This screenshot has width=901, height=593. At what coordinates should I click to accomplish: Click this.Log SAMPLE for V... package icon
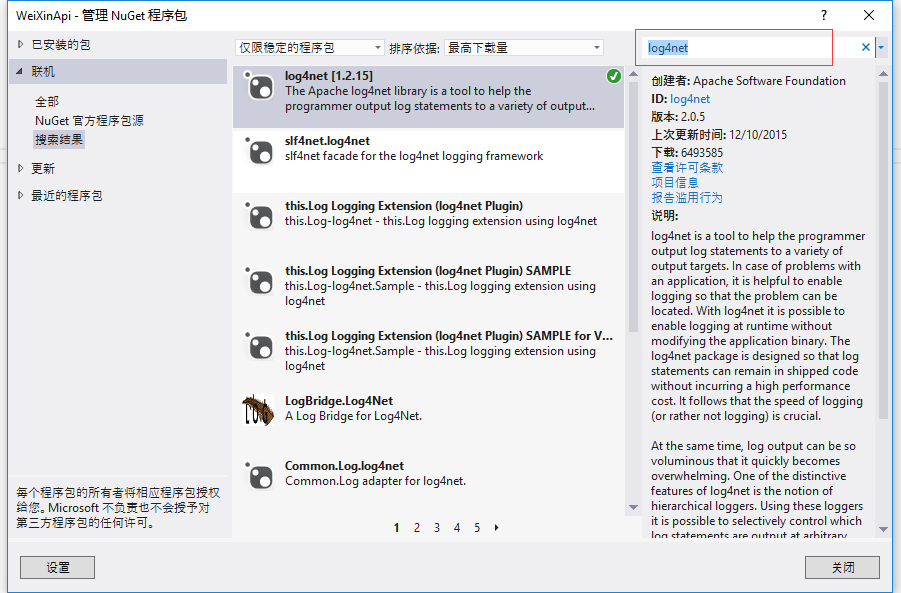[259, 347]
